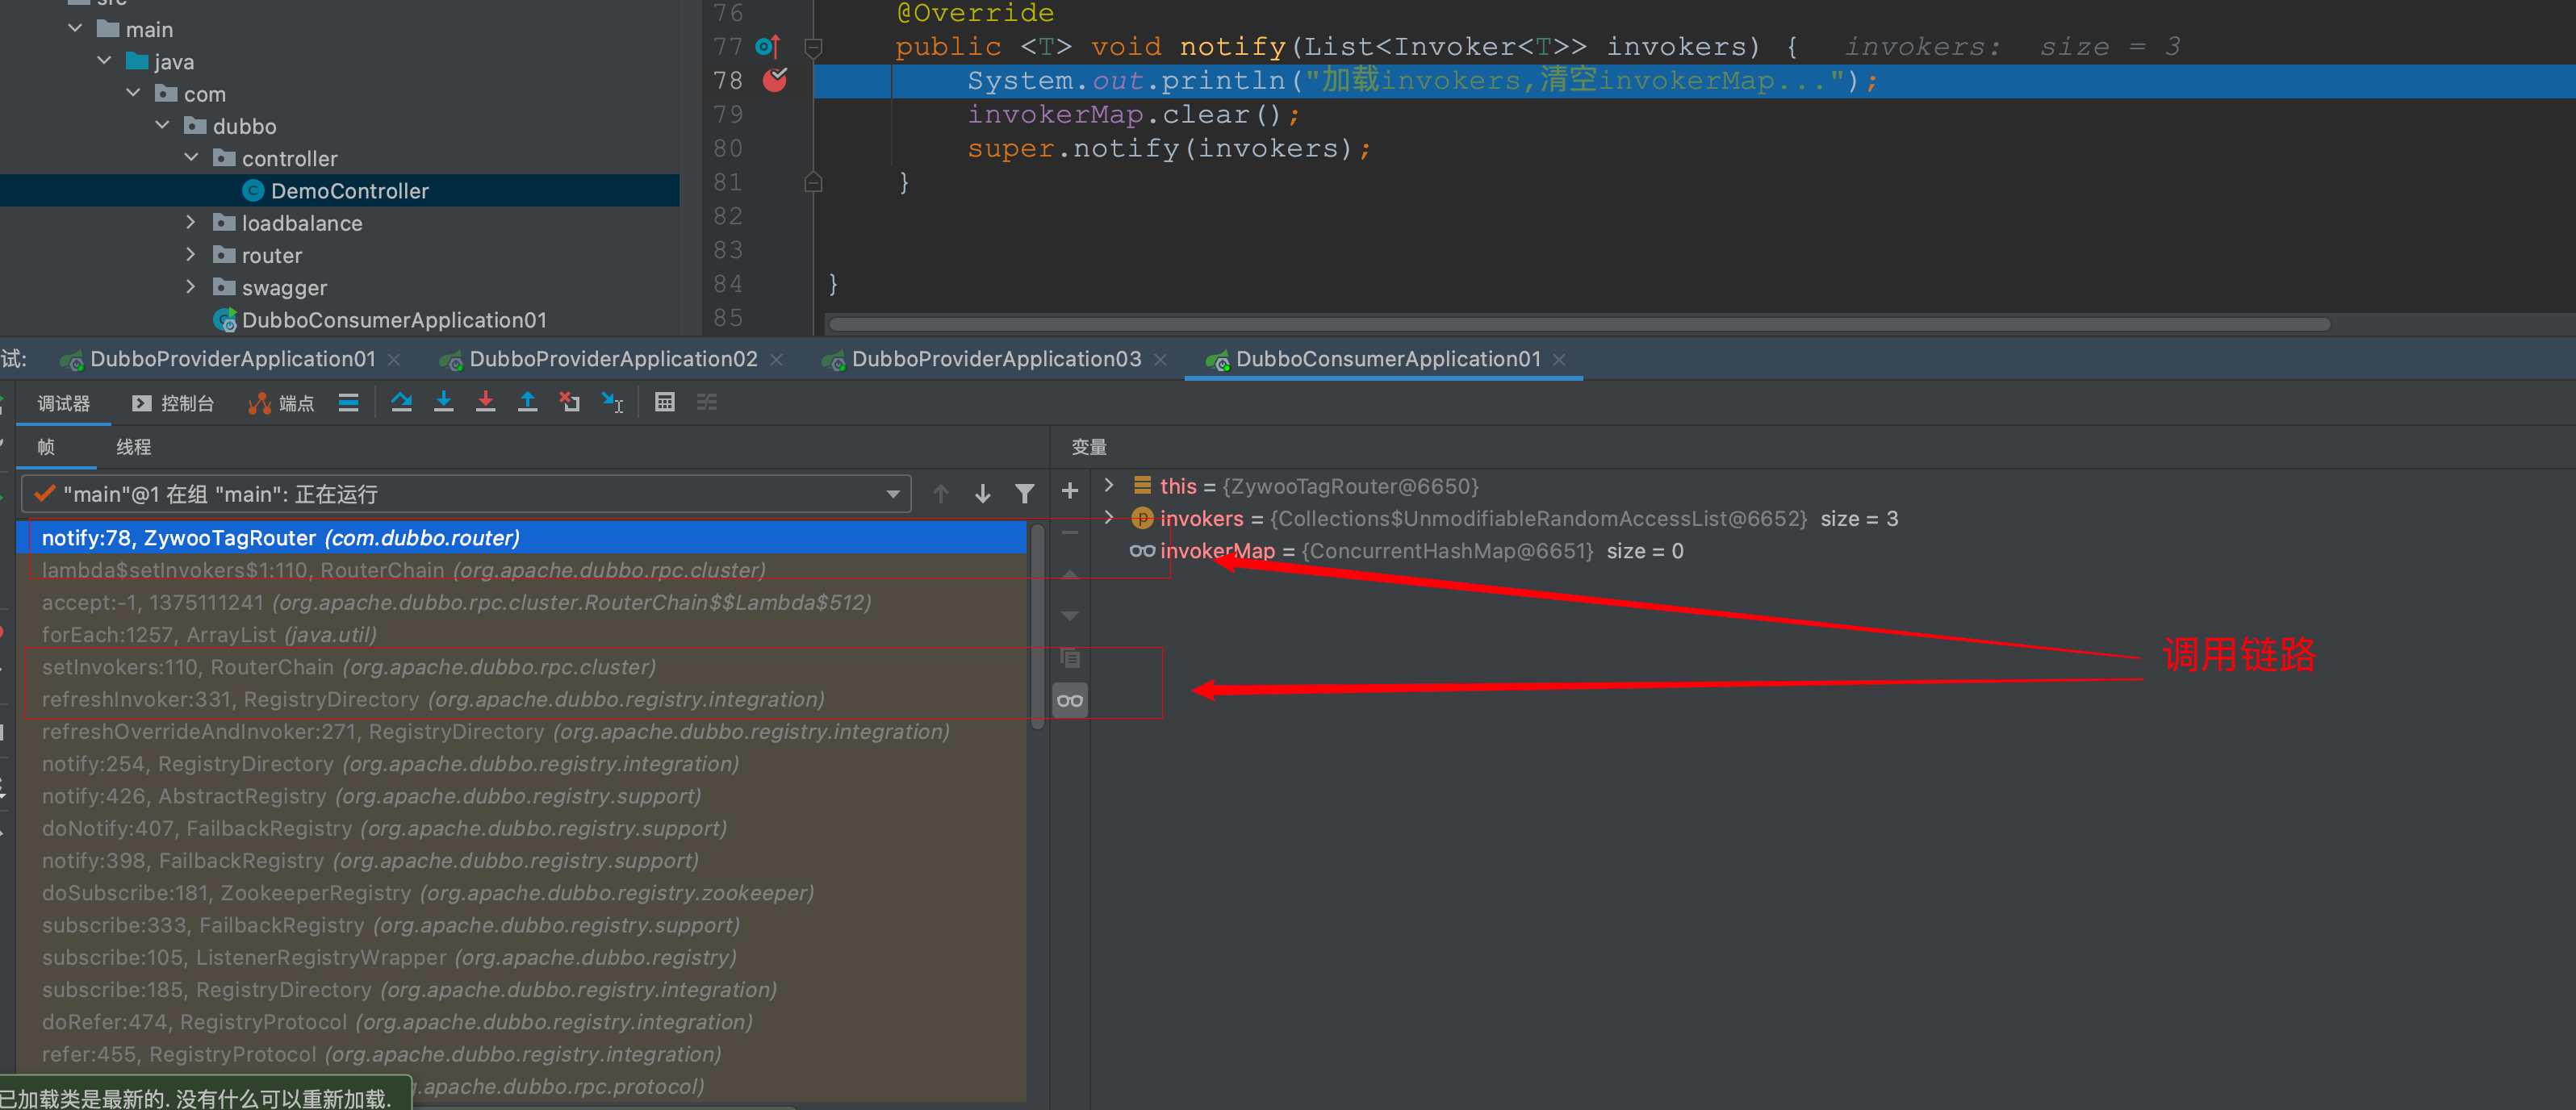This screenshot has height=1110, width=2576.
Task: Select frame lambda$setInvokers$1:110, RouterChain
Action: pos(522,570)
